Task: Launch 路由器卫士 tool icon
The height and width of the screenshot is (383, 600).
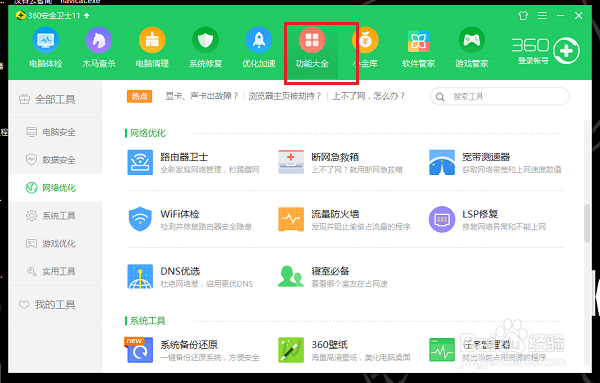Action: click(140, 162)
